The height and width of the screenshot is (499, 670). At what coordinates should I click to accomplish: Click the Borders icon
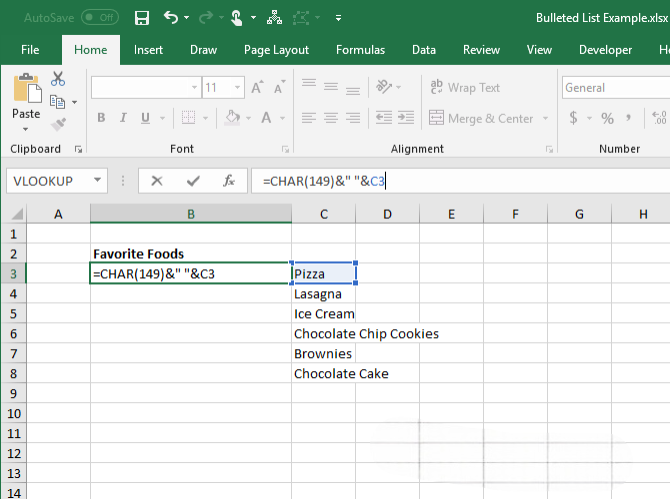(188, 117)
